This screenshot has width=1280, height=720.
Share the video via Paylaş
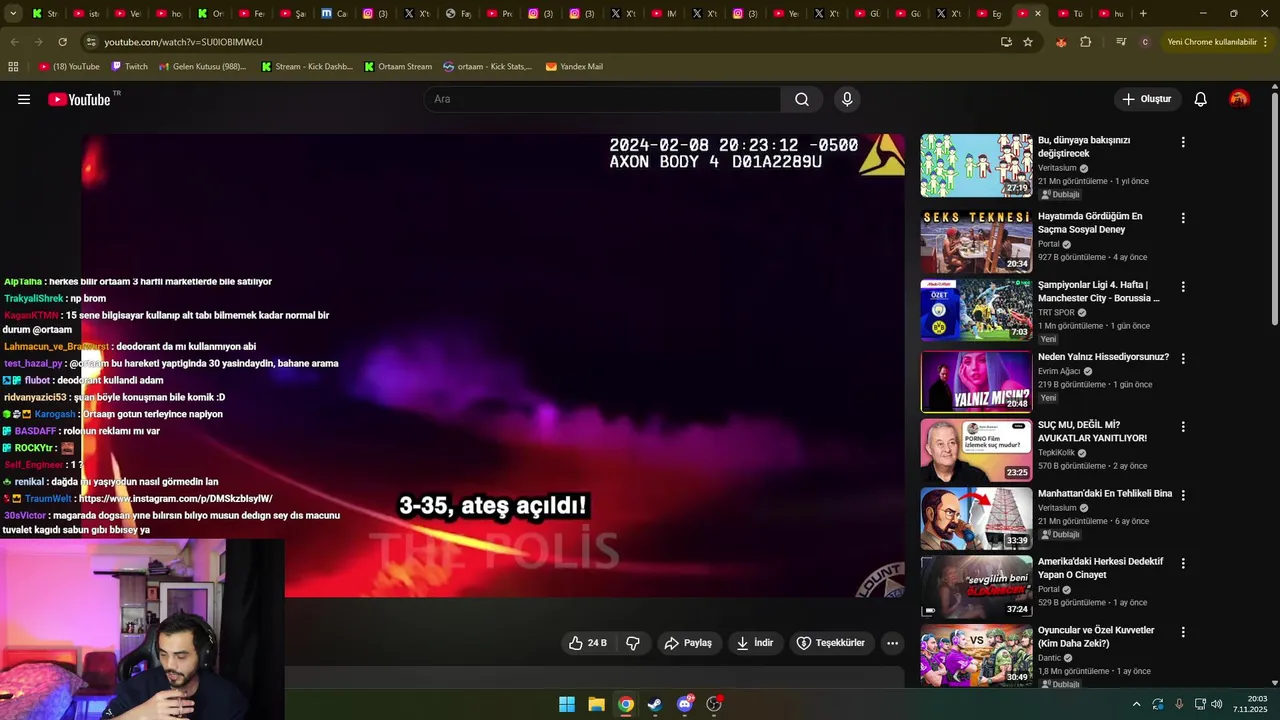[689, 643]
